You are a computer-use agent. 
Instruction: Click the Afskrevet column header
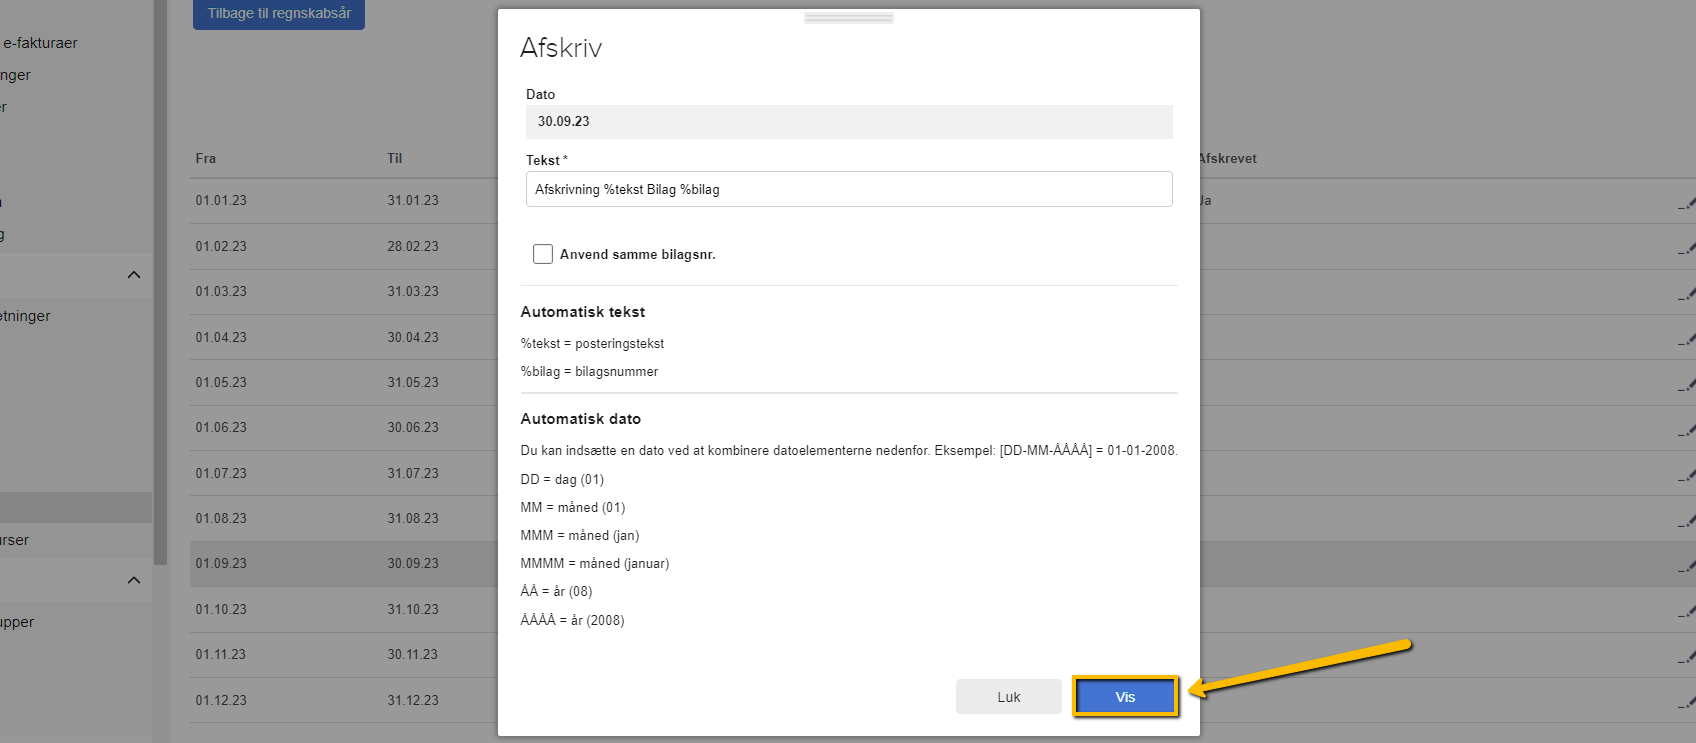(1228, 158)
